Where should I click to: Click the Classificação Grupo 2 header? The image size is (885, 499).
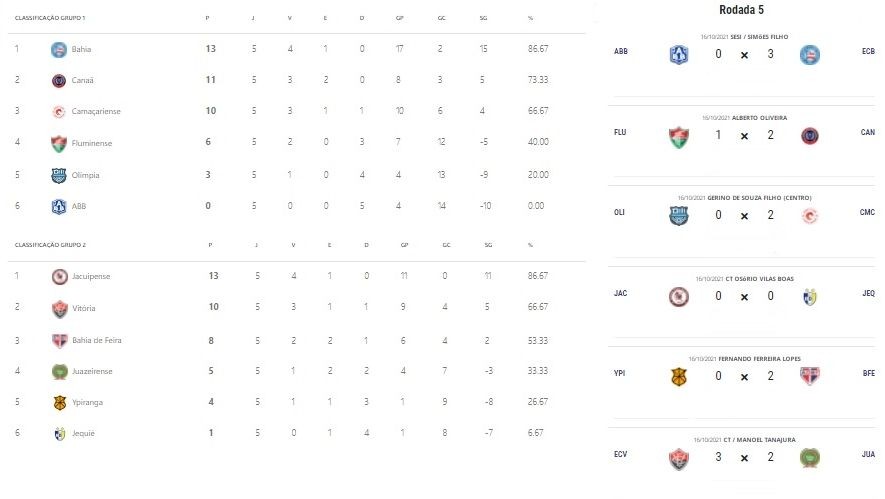[x=50, y=245]
